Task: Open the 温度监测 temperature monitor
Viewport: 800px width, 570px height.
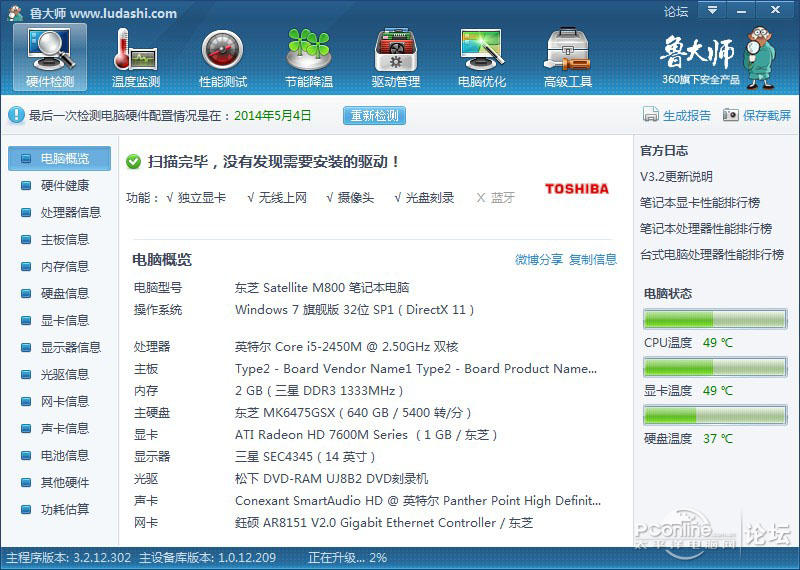Action: click(x=136, y=58)
